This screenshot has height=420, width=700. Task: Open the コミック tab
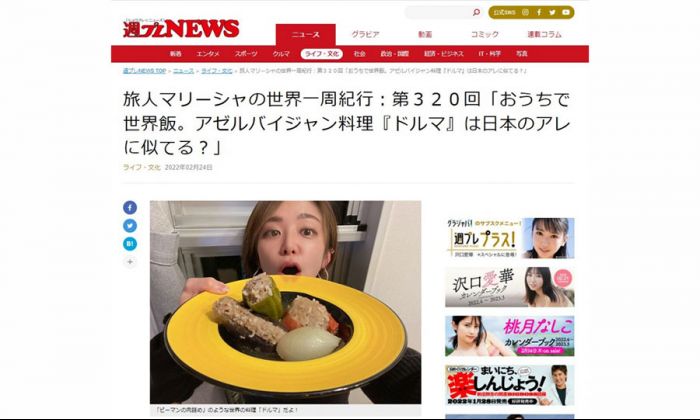(x=485, y=34)
